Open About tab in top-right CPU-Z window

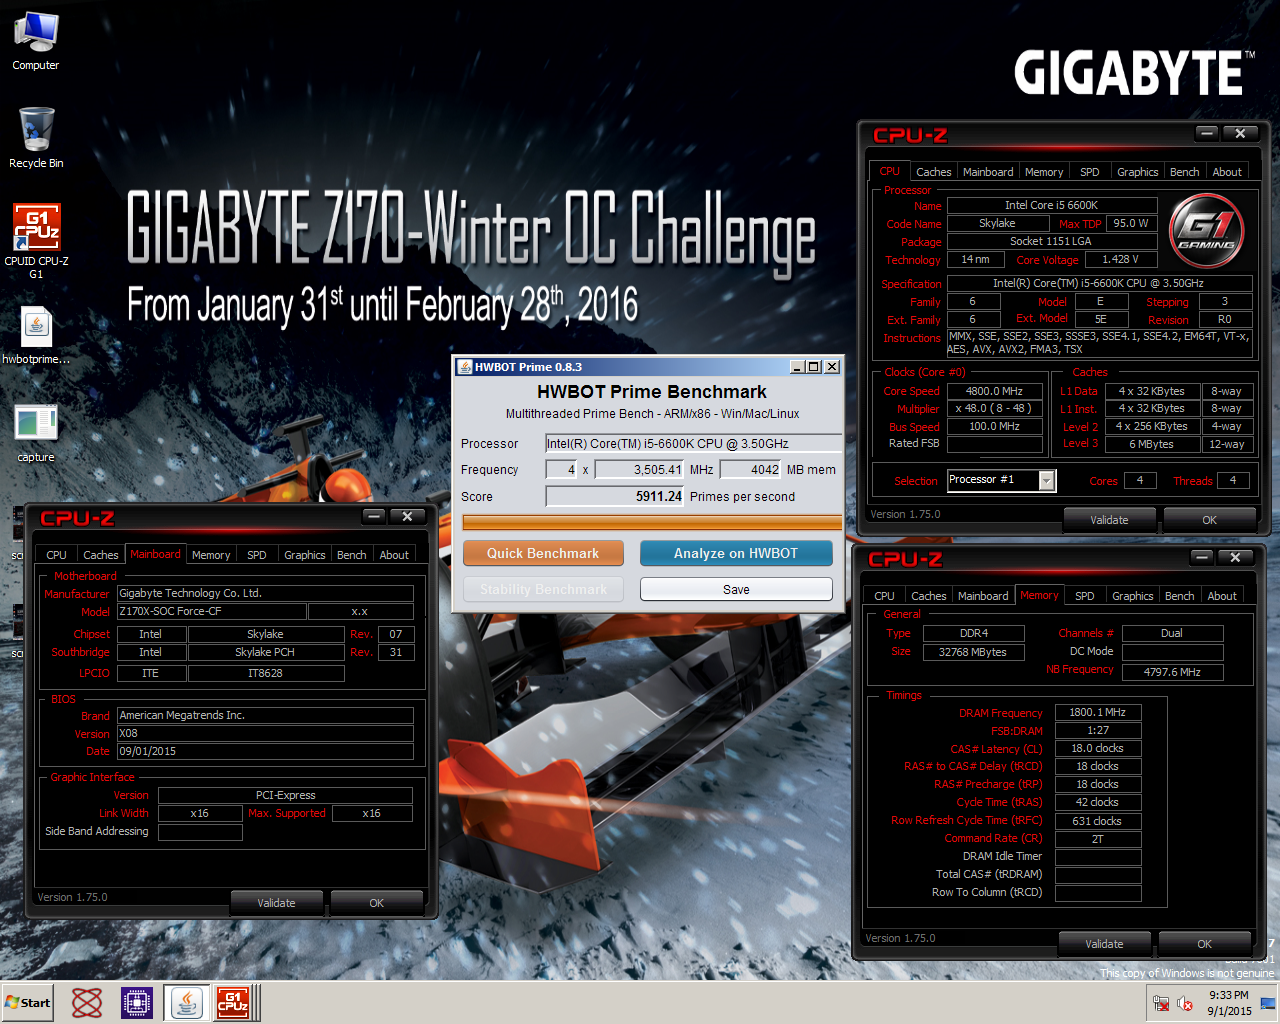coord(1227,172)
